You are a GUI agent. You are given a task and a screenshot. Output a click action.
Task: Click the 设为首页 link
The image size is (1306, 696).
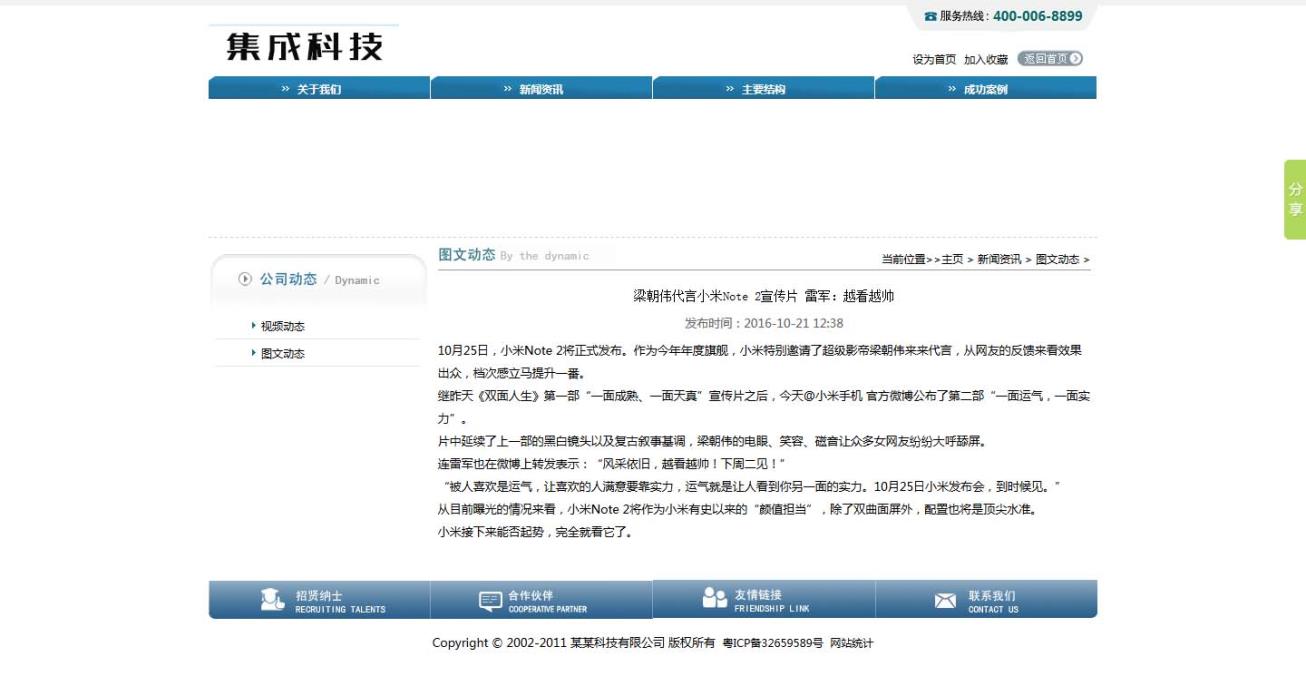[x=934, y=60]
